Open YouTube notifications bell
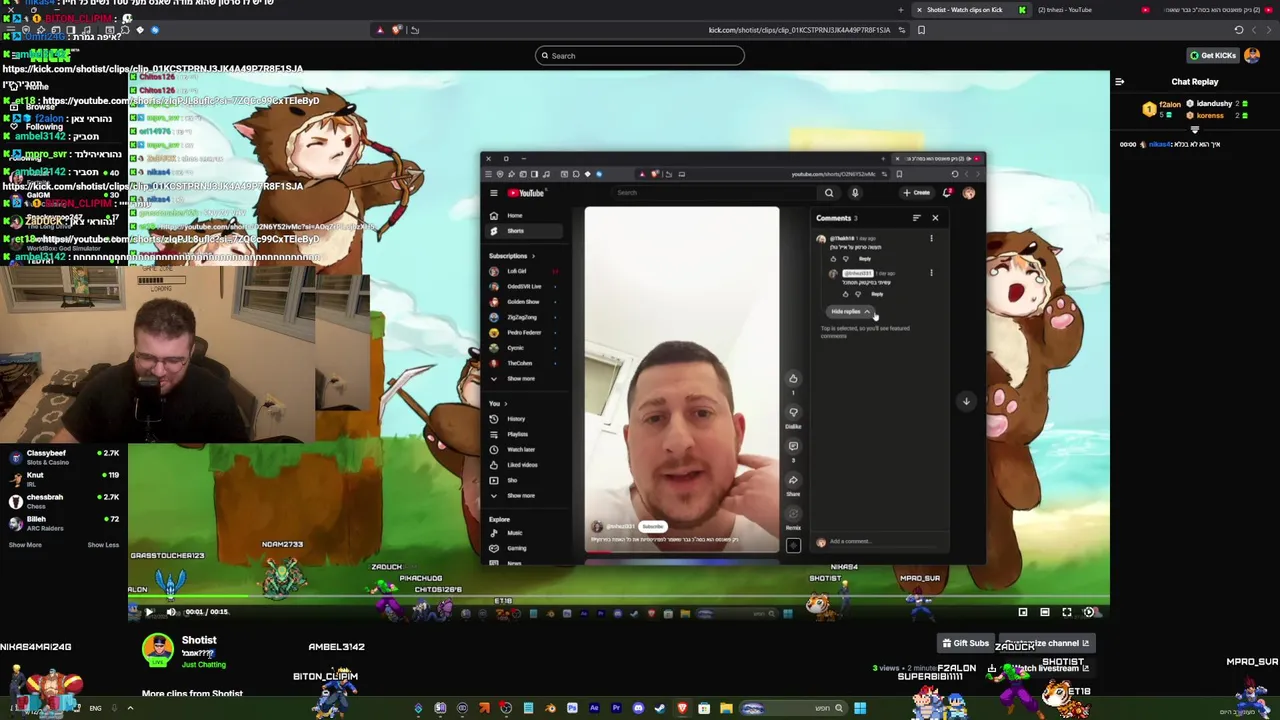This screenshot has width=1280, height=720. (x=947, y=193)
